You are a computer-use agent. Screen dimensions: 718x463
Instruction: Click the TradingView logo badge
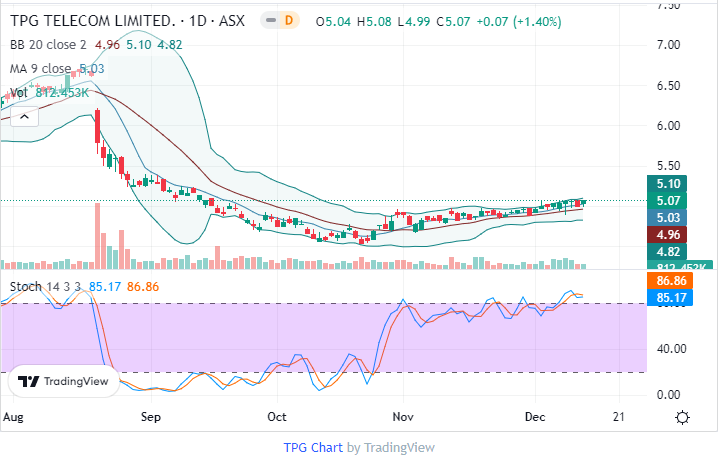(x=63, y=381)
